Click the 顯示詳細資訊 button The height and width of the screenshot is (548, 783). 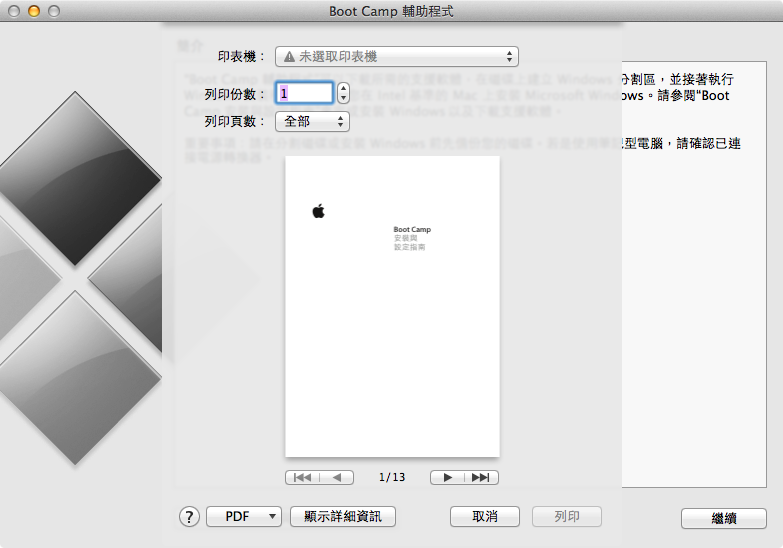(343, 517)
